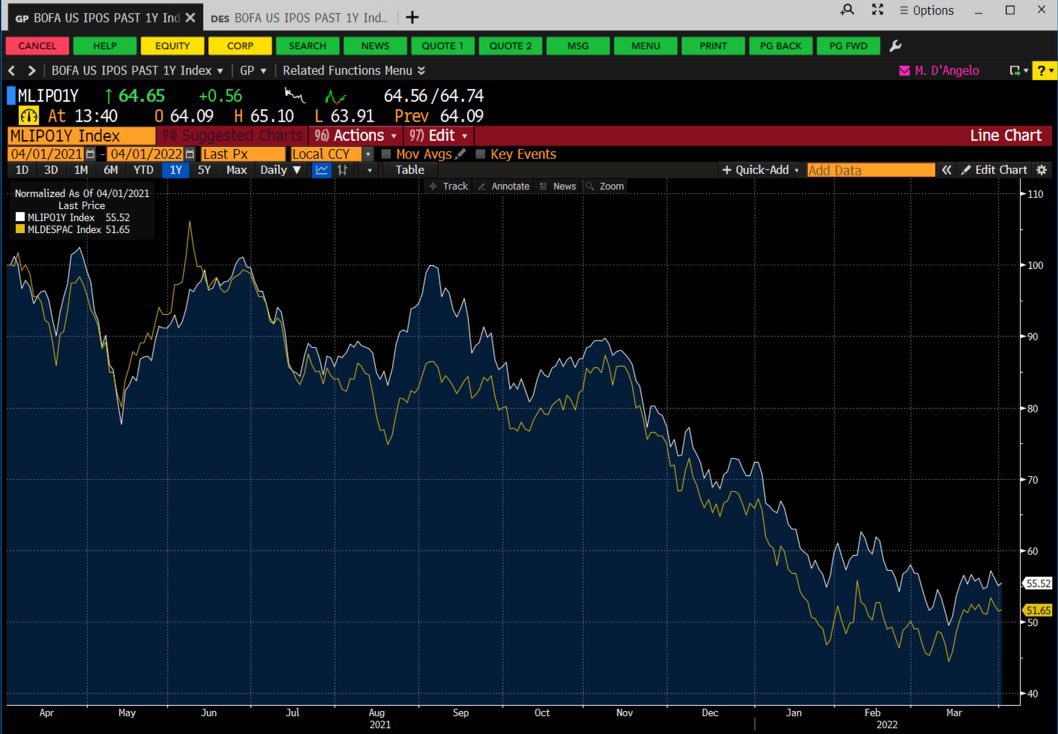Open the intraday sparkline chart icon
This screenshot has height=734, width=1058.
pyautogui.click(x=295, y=95)
